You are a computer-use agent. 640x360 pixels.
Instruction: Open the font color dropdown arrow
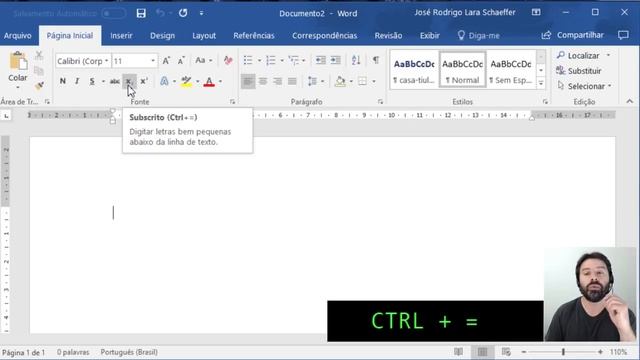pyautogui.click(x=220, y=82)
